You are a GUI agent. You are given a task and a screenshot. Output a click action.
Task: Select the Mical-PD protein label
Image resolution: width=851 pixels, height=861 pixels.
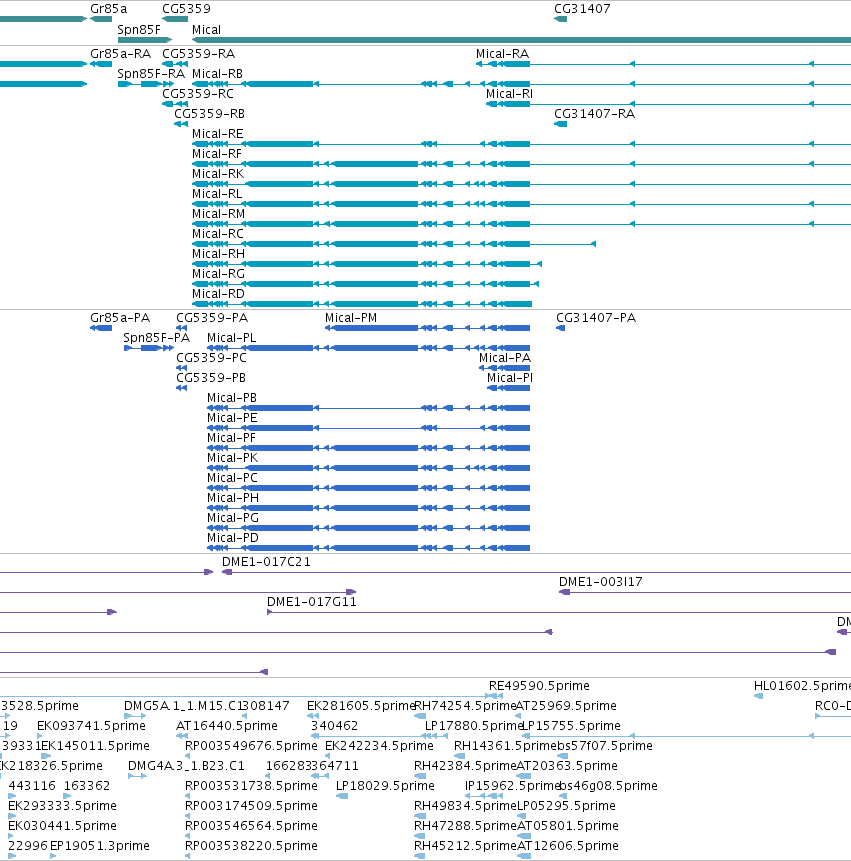pyautogui.click(x=233, y=538)
